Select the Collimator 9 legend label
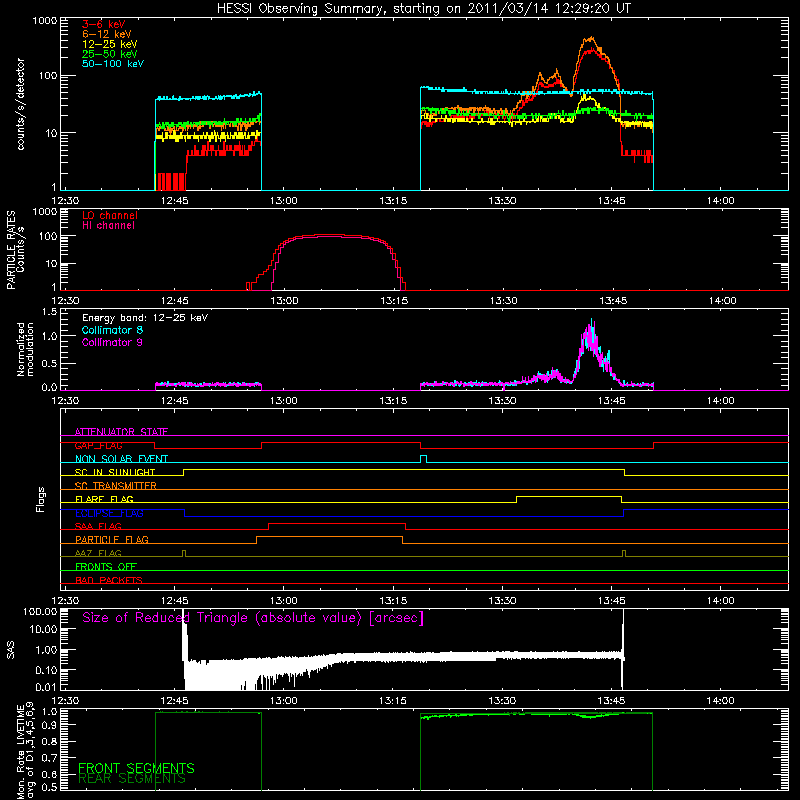Image resolution: width=800 pixels, height=800 pixels. [112, 342]
